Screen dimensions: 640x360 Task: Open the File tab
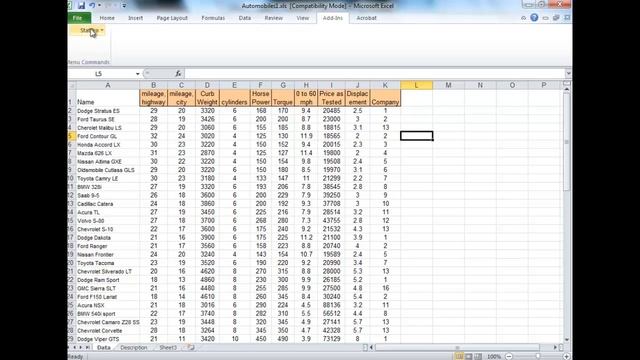click(79, 18)
